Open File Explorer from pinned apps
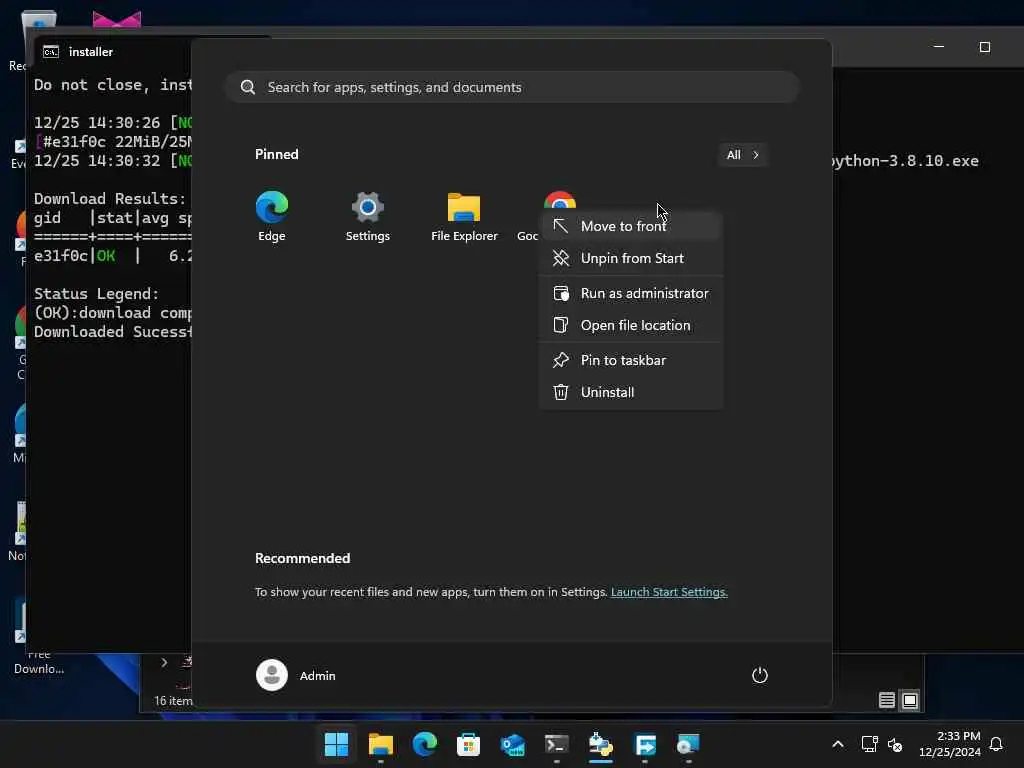The width and height of the screenshot is (1024, 768). pyautogui.click(x=464, y=216)
